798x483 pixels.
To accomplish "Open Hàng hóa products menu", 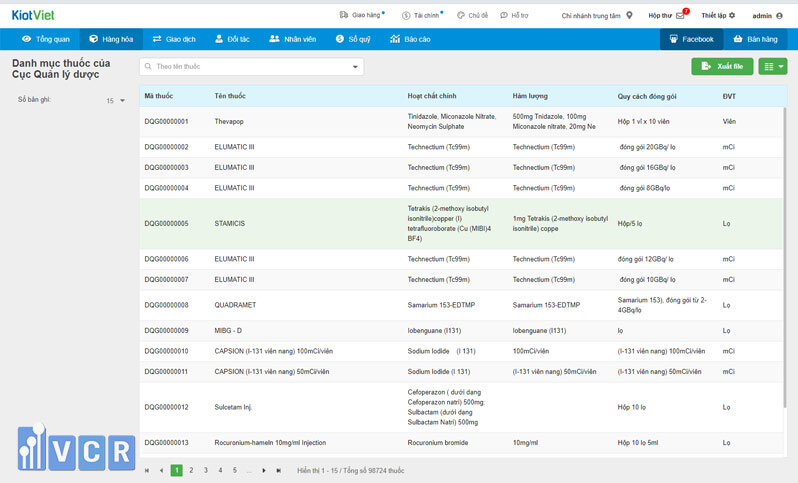I will (x=111, y=39).
